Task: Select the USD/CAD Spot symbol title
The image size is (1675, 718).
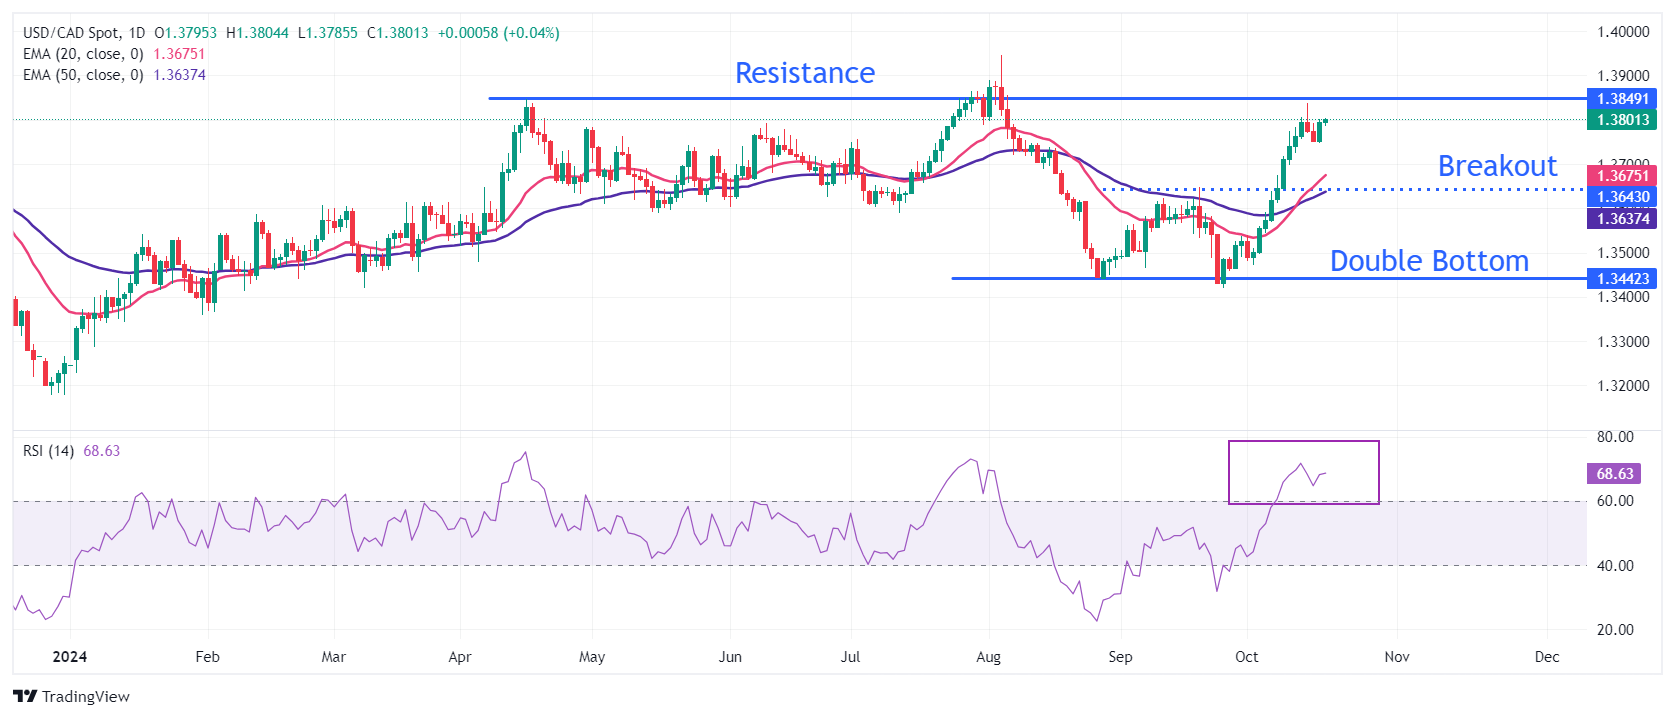Action: pyautogui.click(x=84, y=33)
